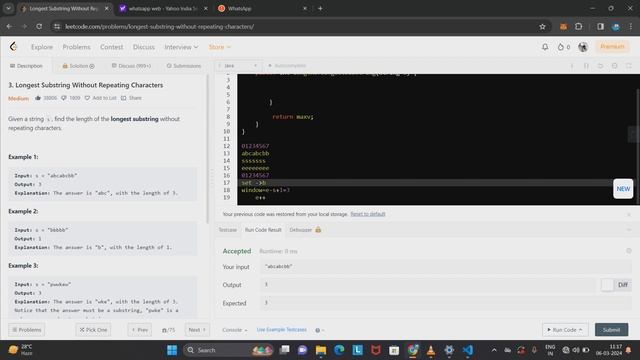Select the Description tab
The image size is (640, 360).
[x=26, y=66]
